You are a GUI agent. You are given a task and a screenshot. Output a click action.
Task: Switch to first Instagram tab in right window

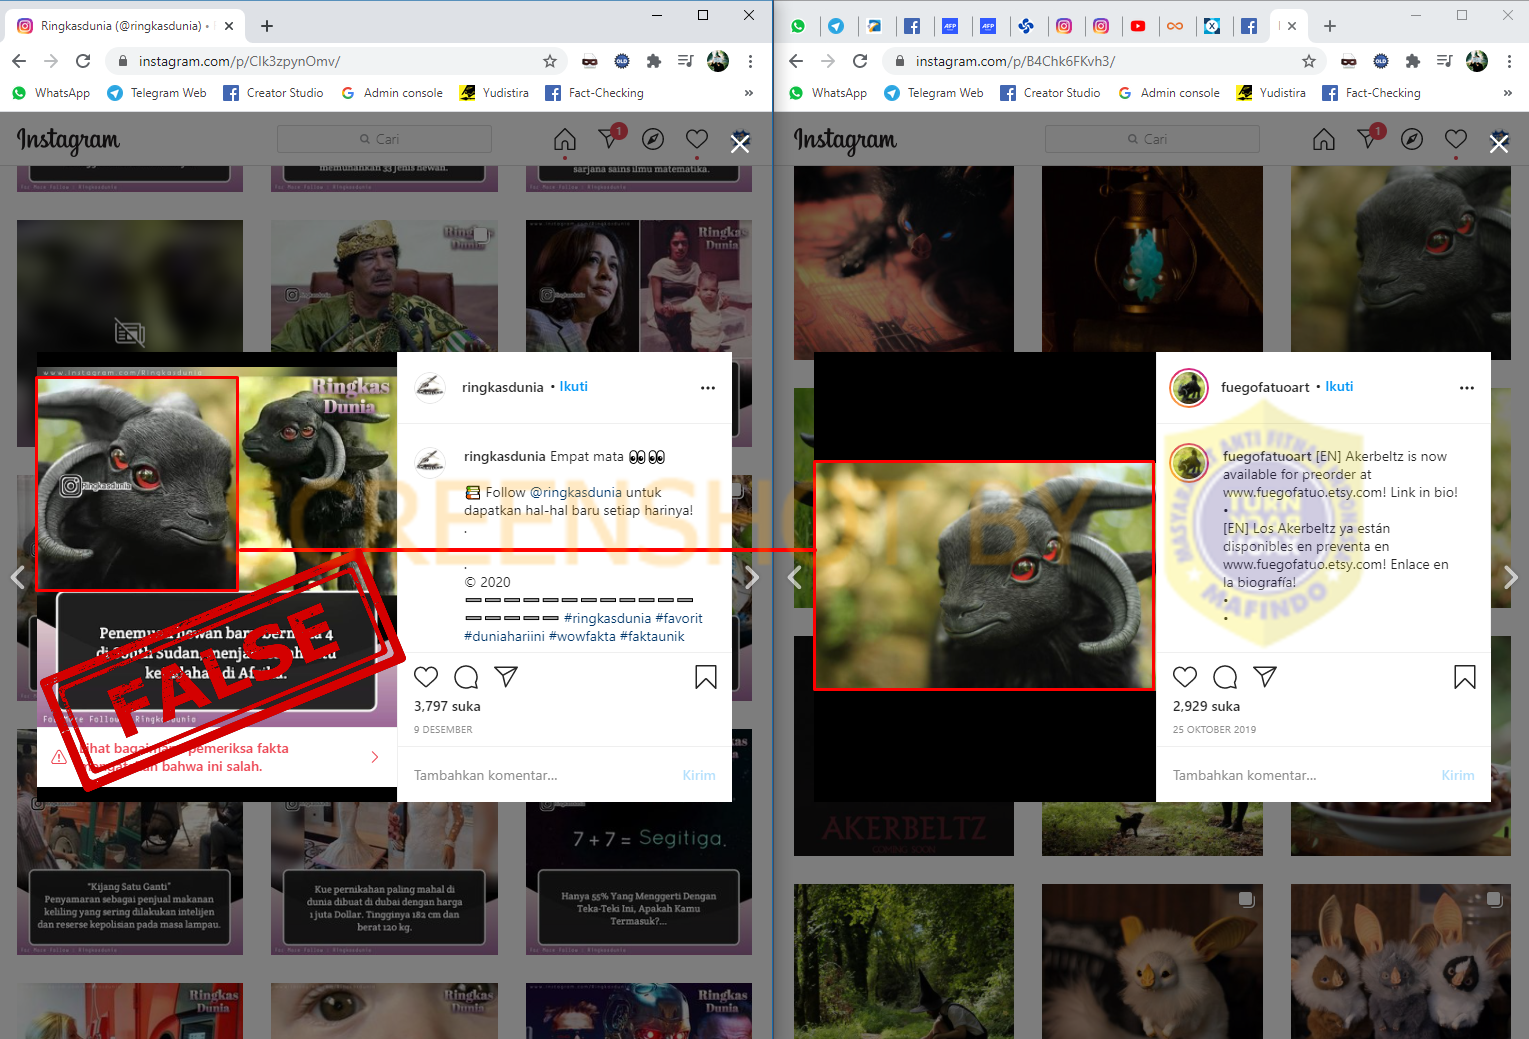1064,26
